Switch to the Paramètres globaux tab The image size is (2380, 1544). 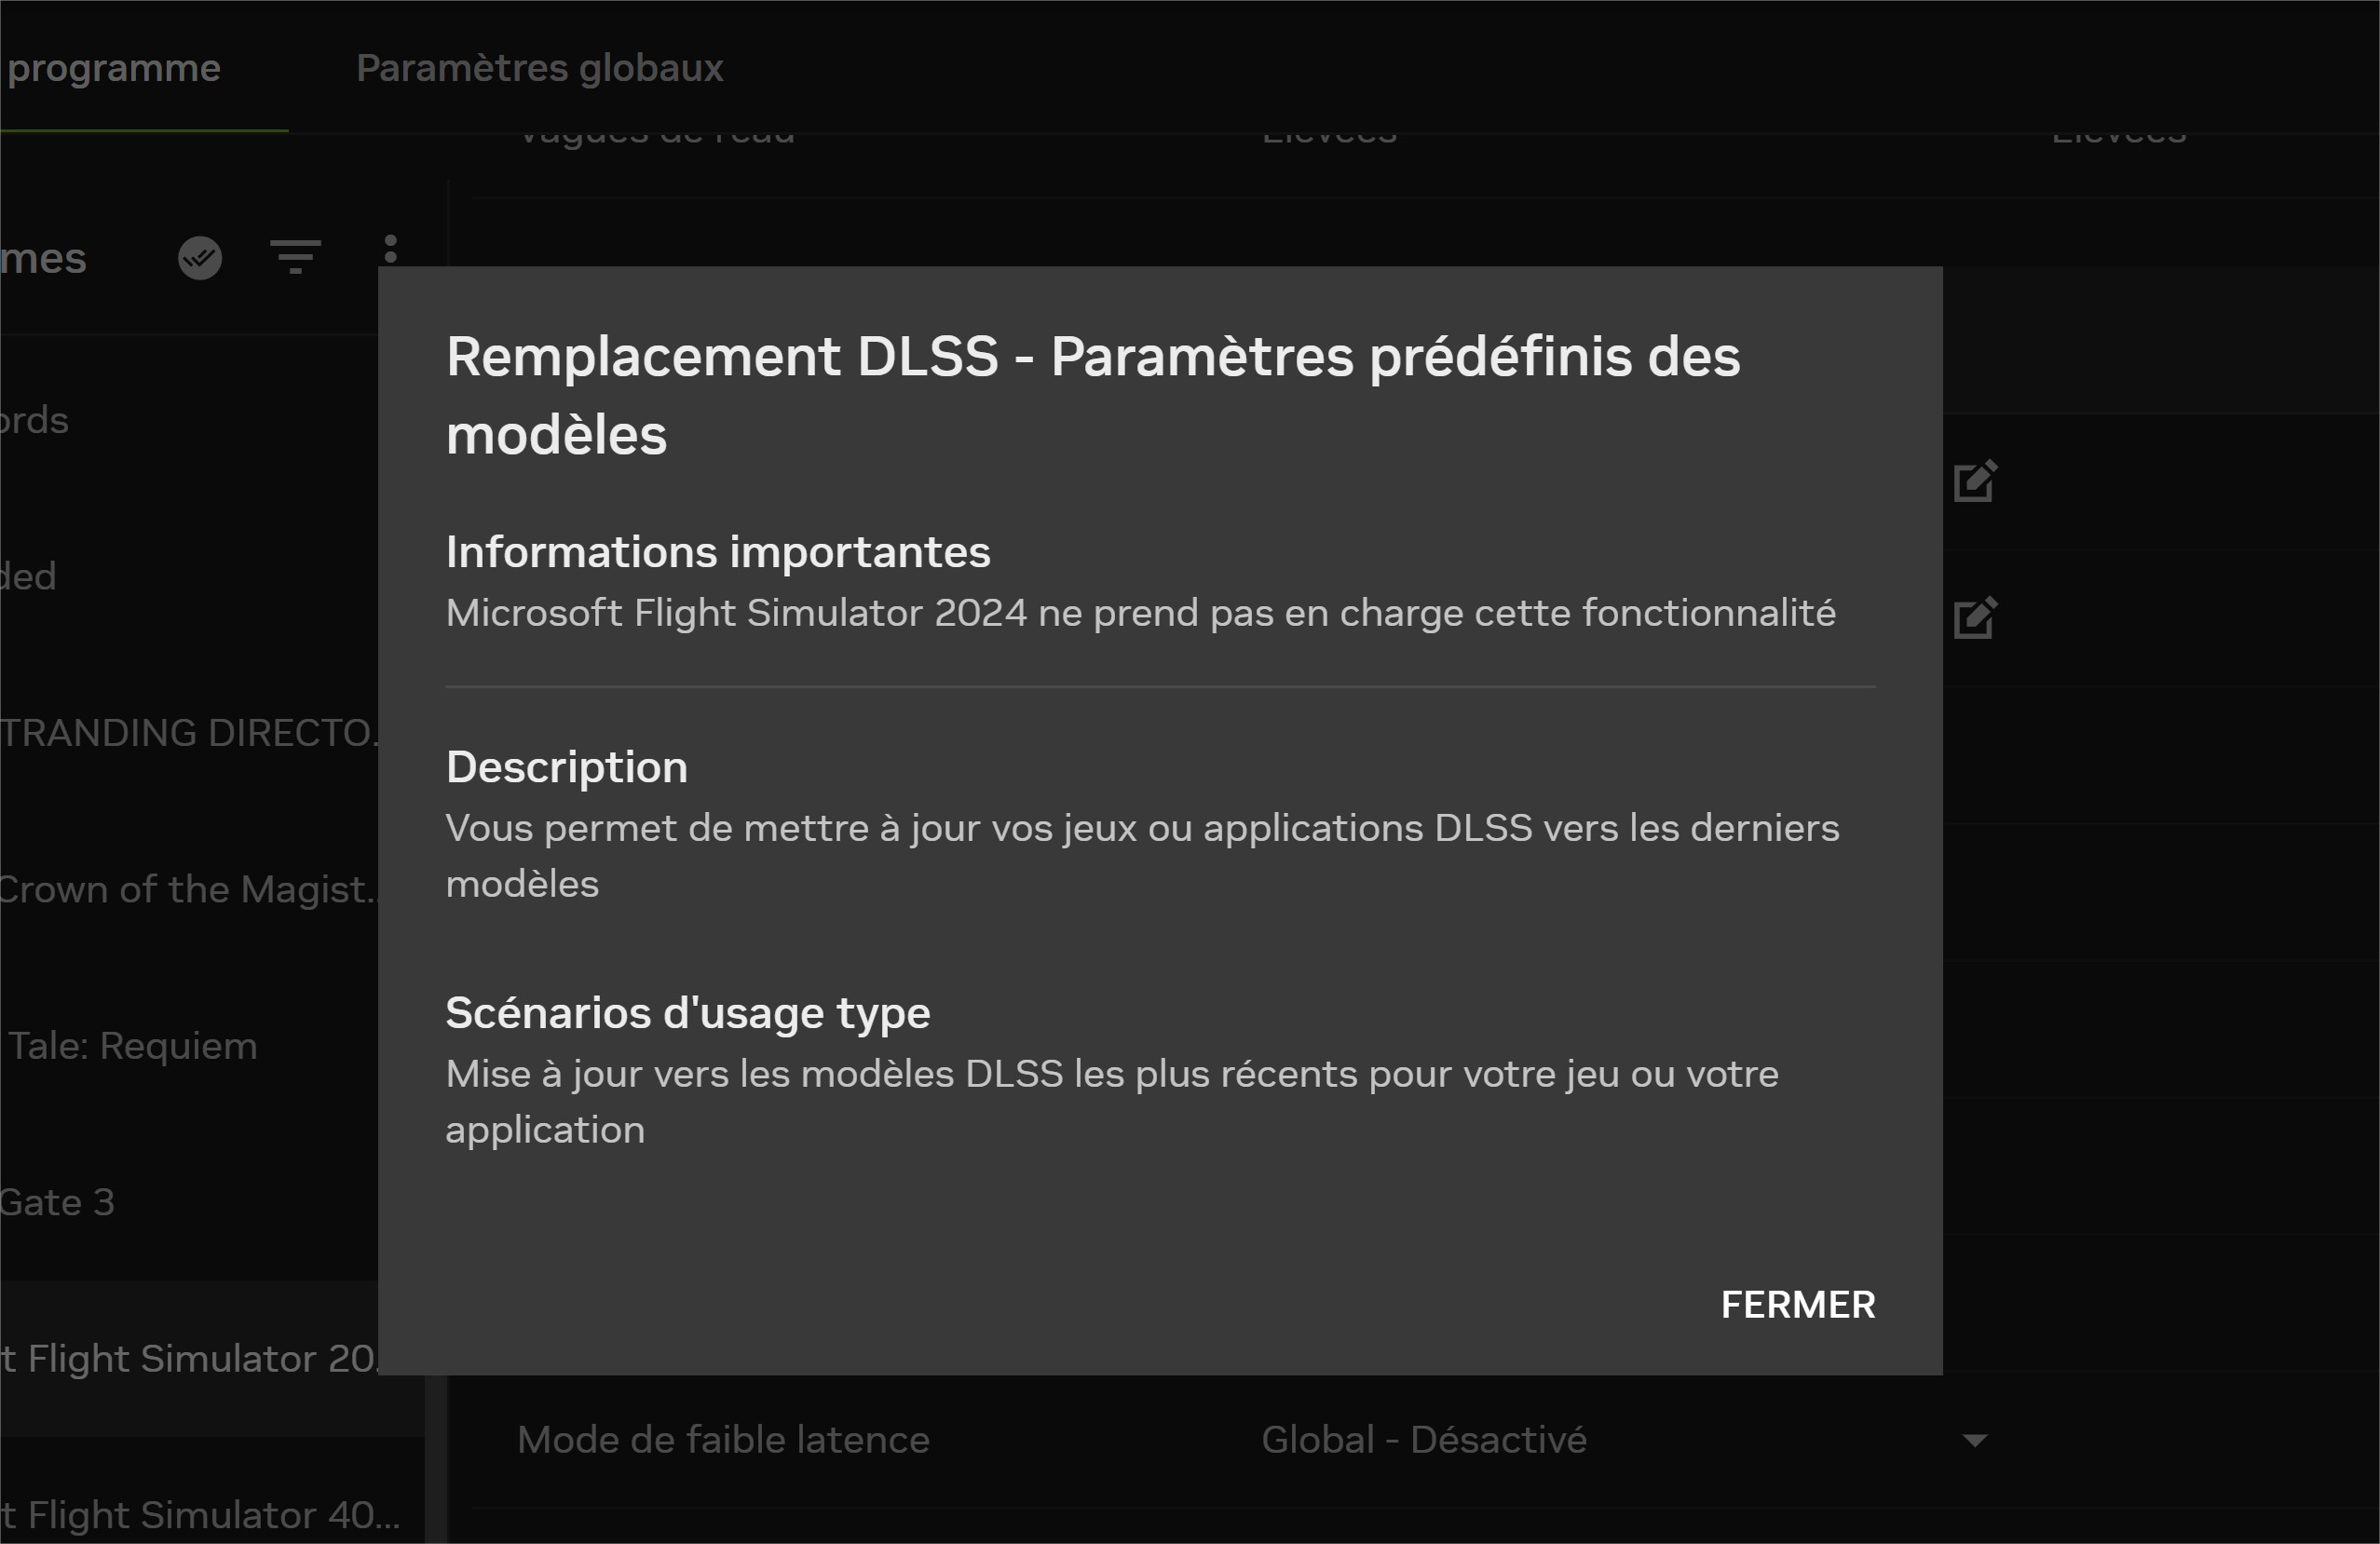pyautogui.click(x=540, y=68)
